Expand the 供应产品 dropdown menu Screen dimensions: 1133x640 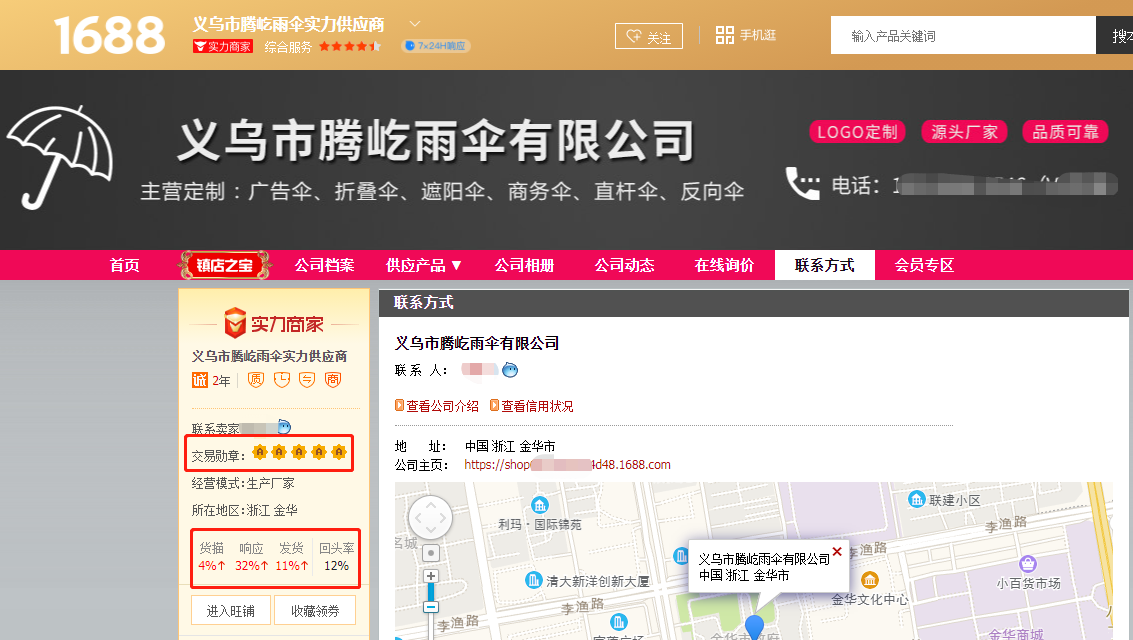[423, 265]
